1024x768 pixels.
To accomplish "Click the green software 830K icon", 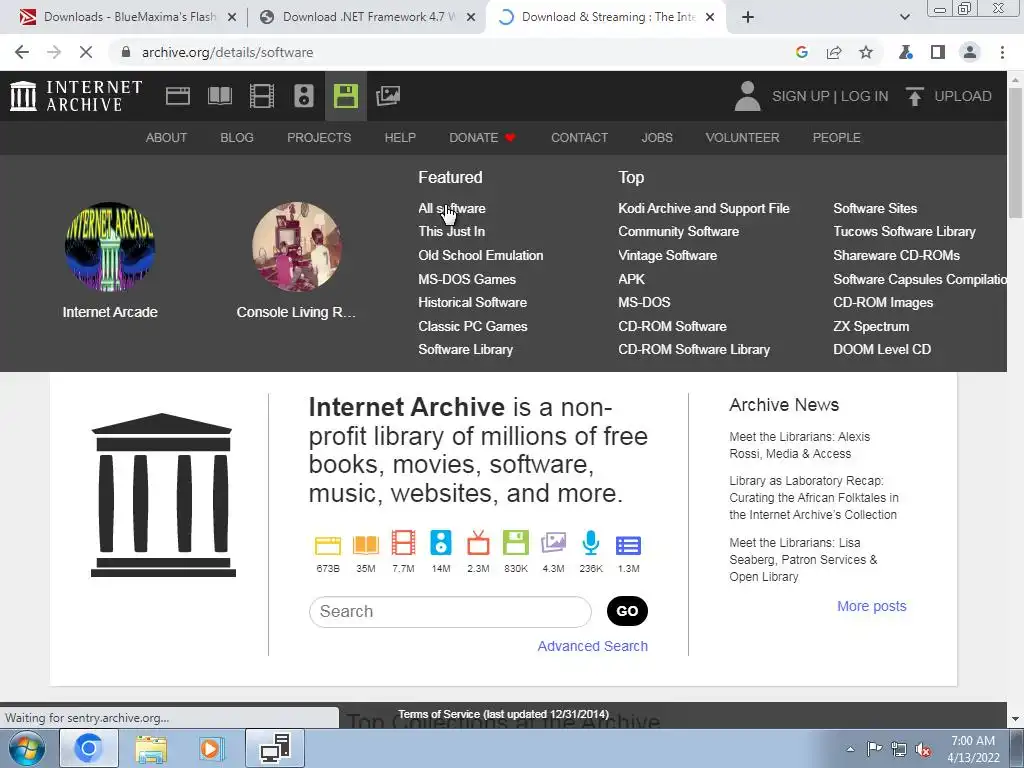I will [515, 543].
